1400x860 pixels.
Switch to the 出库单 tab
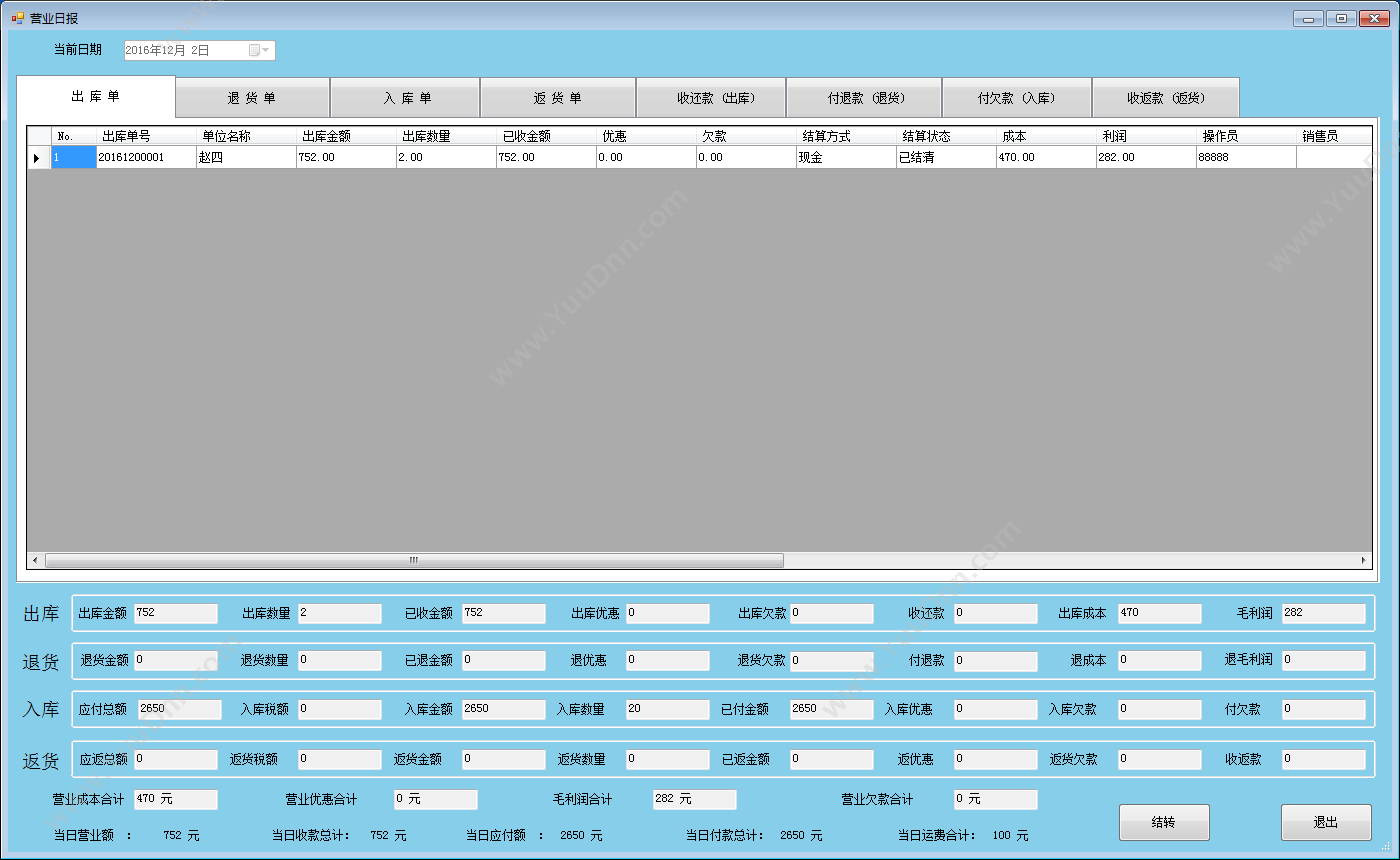(x=96, y=96)
